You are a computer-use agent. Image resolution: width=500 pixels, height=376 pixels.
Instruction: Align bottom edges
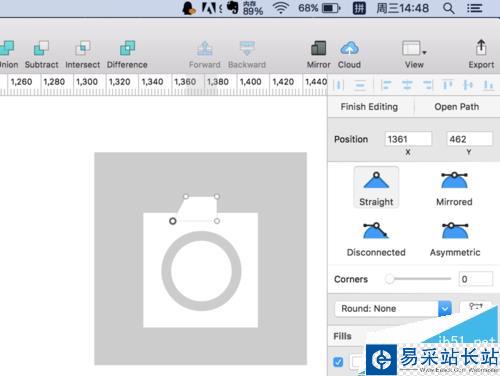488,85
